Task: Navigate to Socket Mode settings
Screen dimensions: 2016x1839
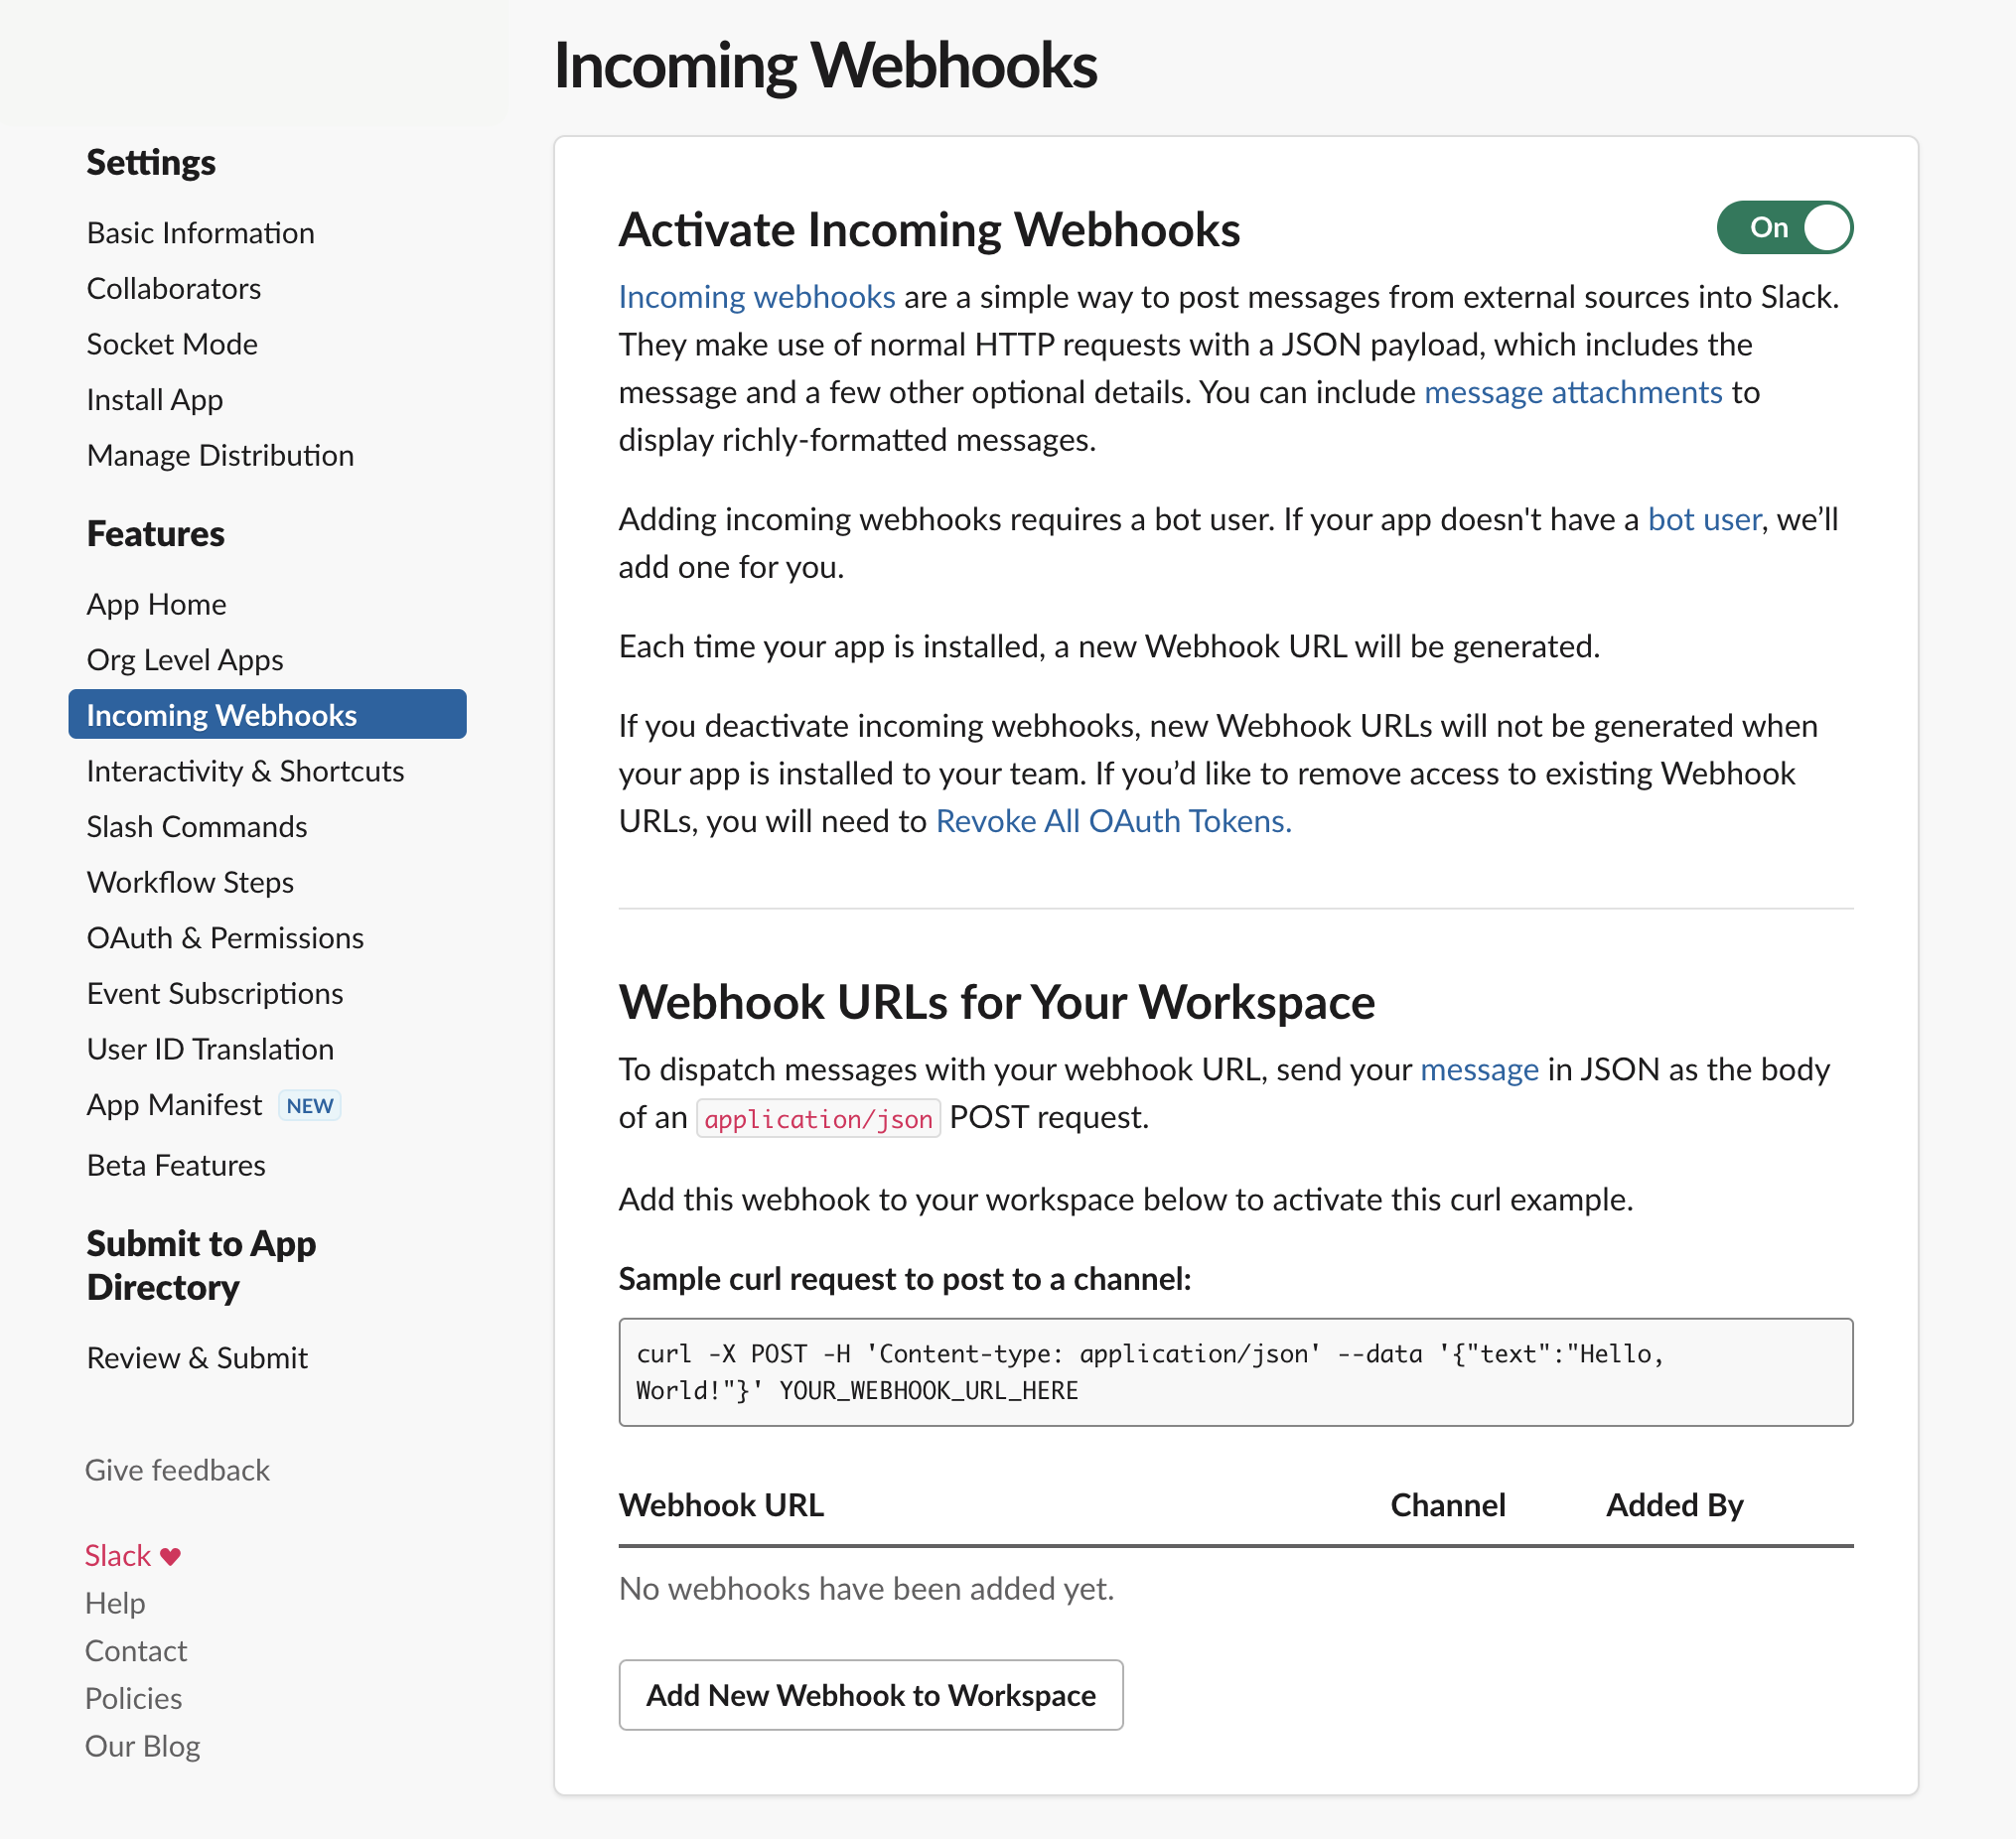Action: point(172,343)
